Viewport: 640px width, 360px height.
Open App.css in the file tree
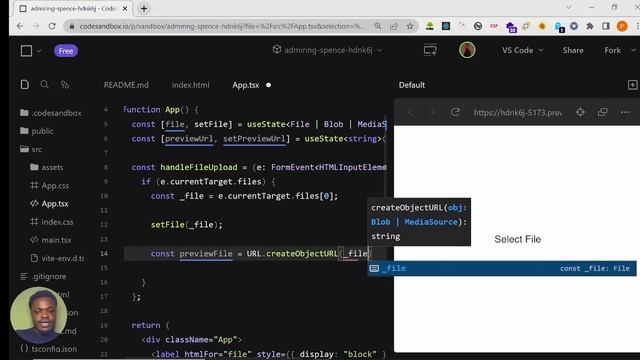click(49, 186)
